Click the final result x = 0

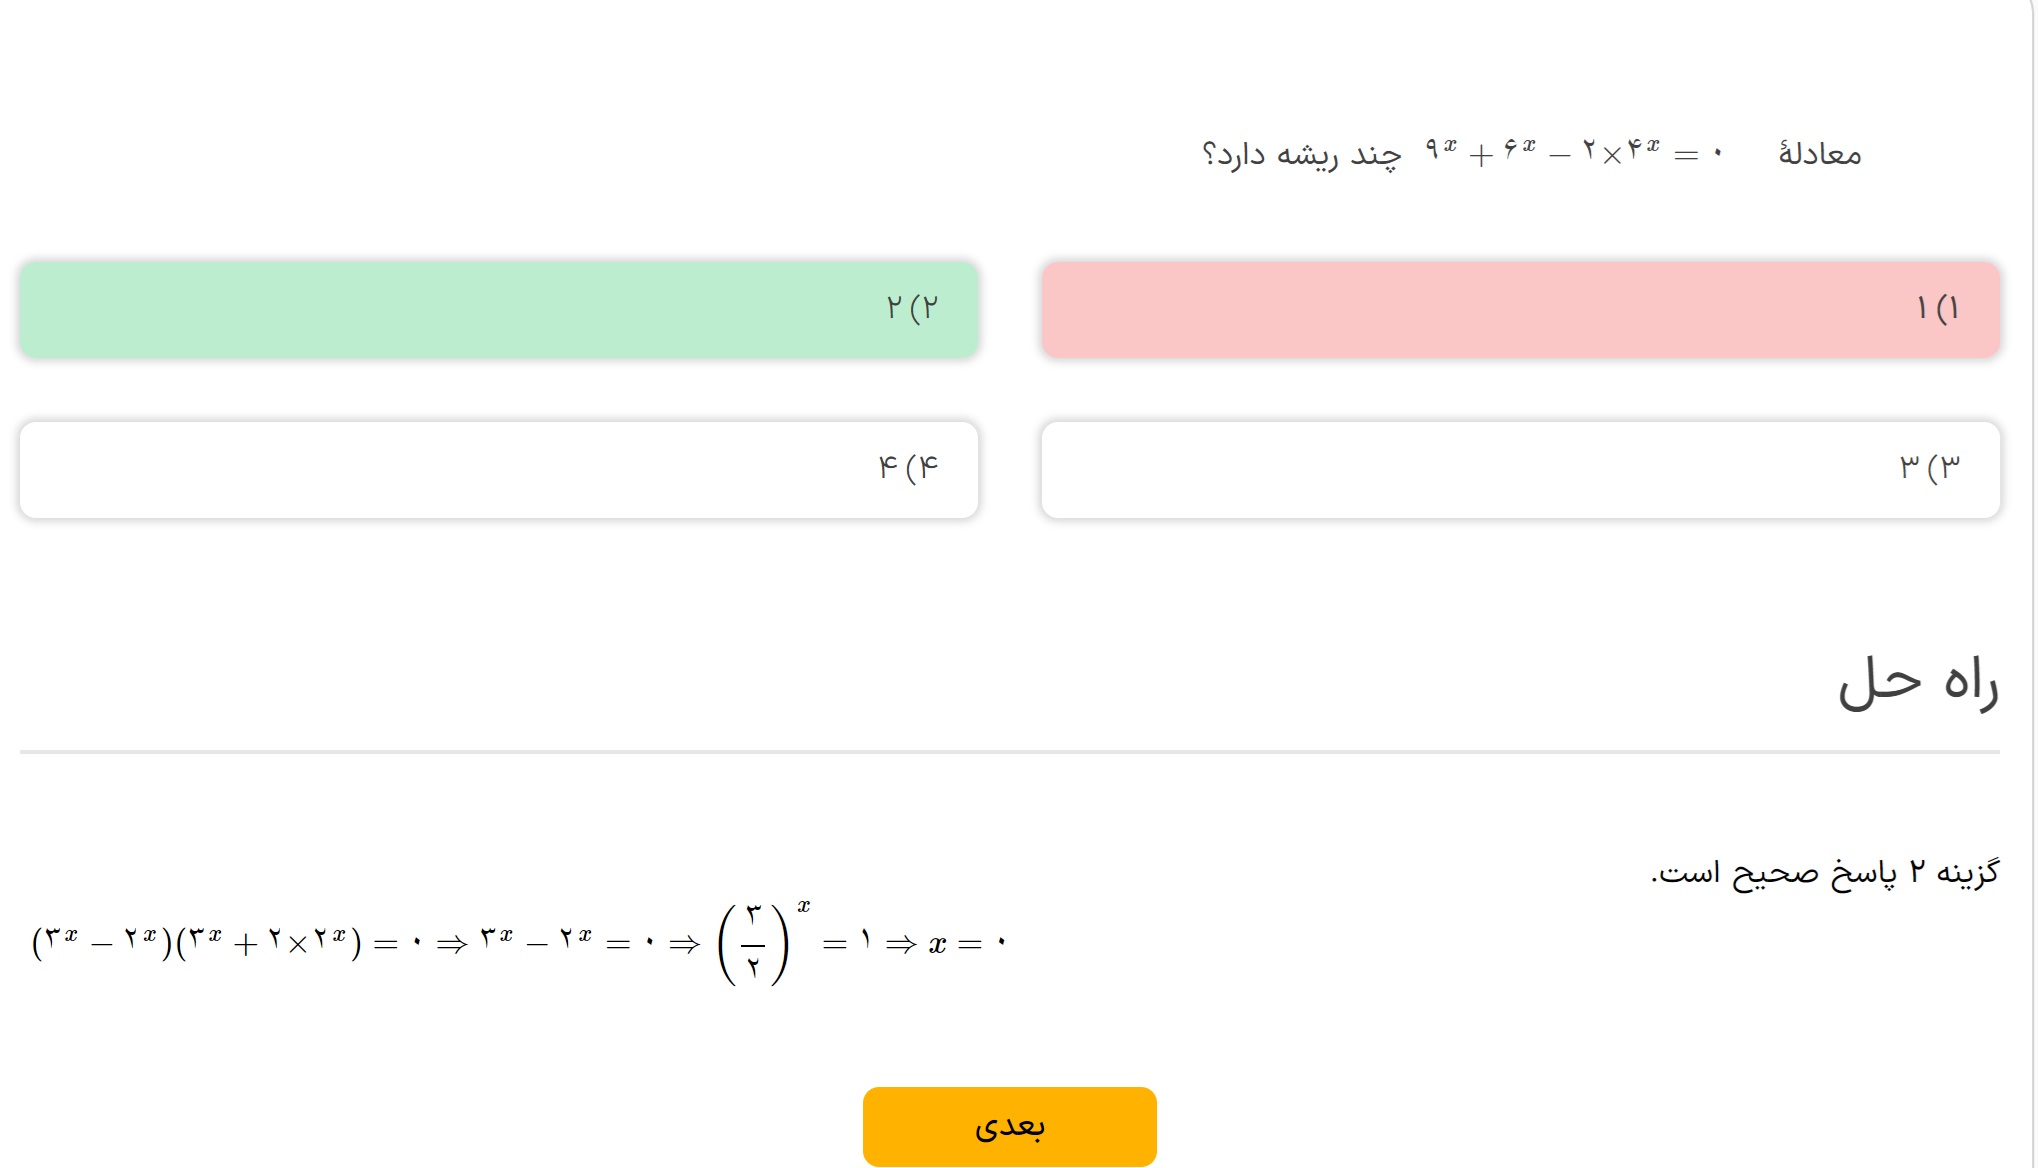967,943
